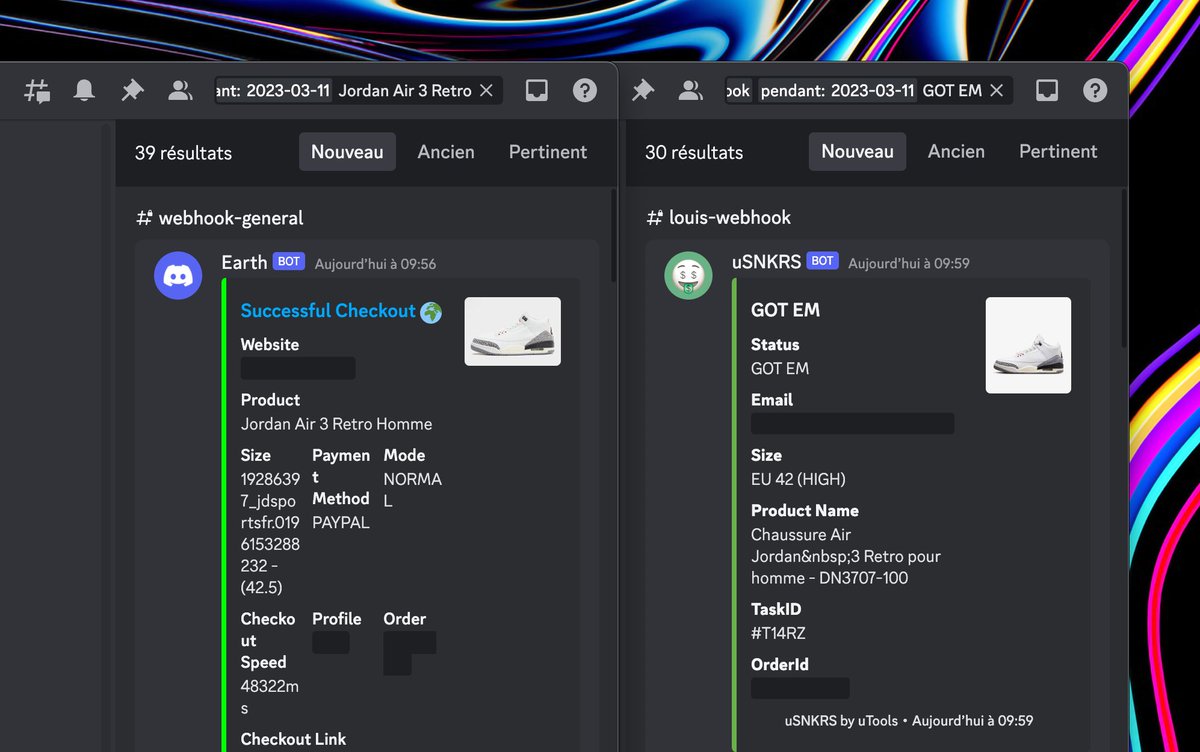Click uSNKRS message timestamp 09:59
The image size is (1200, 752).
(908, 263)
